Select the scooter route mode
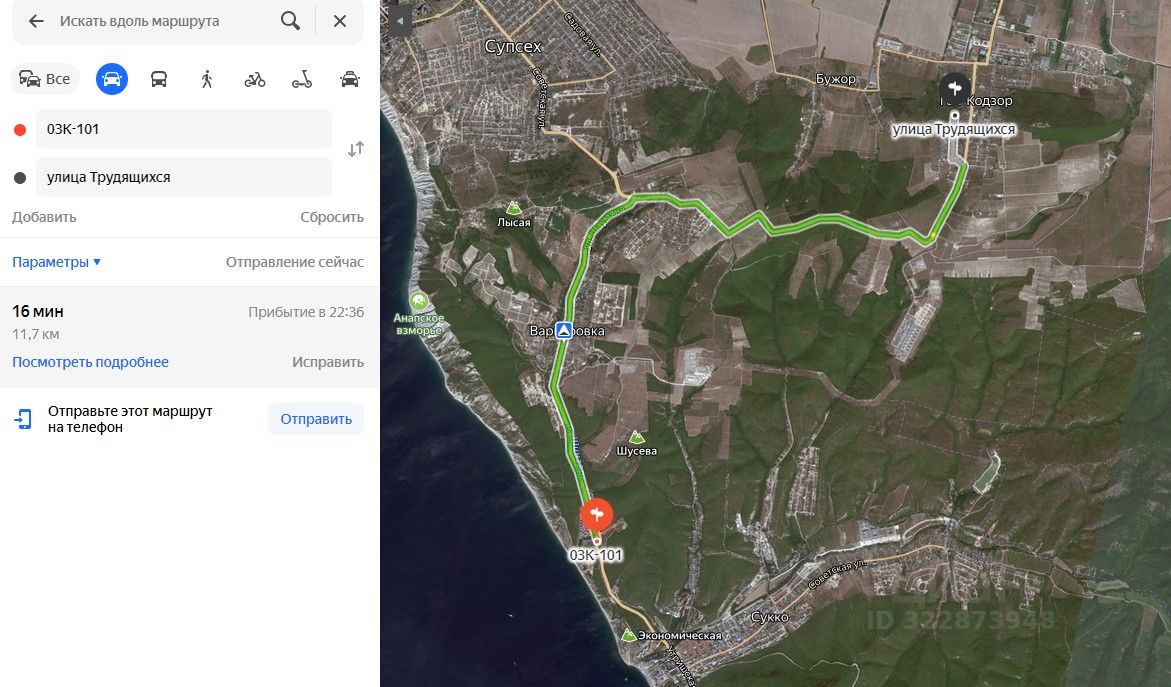Screen dimensions: 1171x687 pos(302,79)
